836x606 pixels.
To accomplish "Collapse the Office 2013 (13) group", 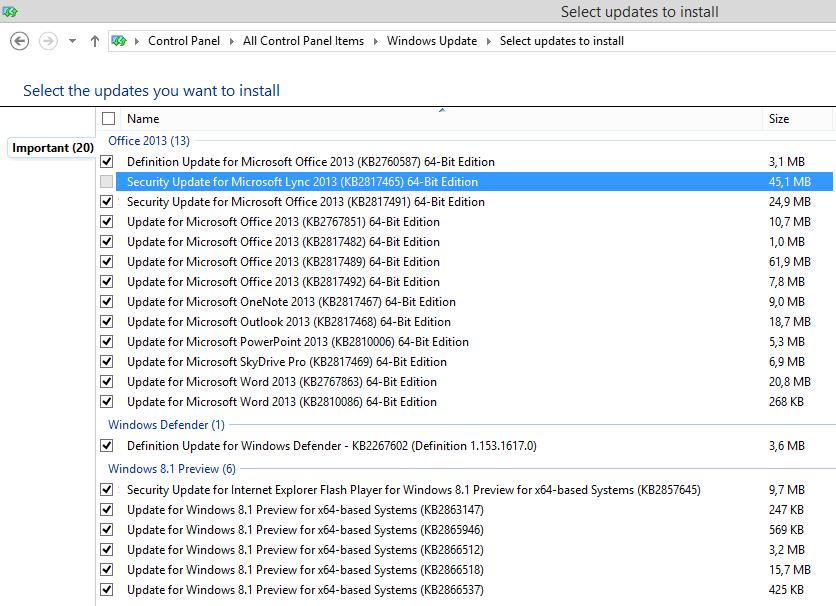I will tap(149, 141).
